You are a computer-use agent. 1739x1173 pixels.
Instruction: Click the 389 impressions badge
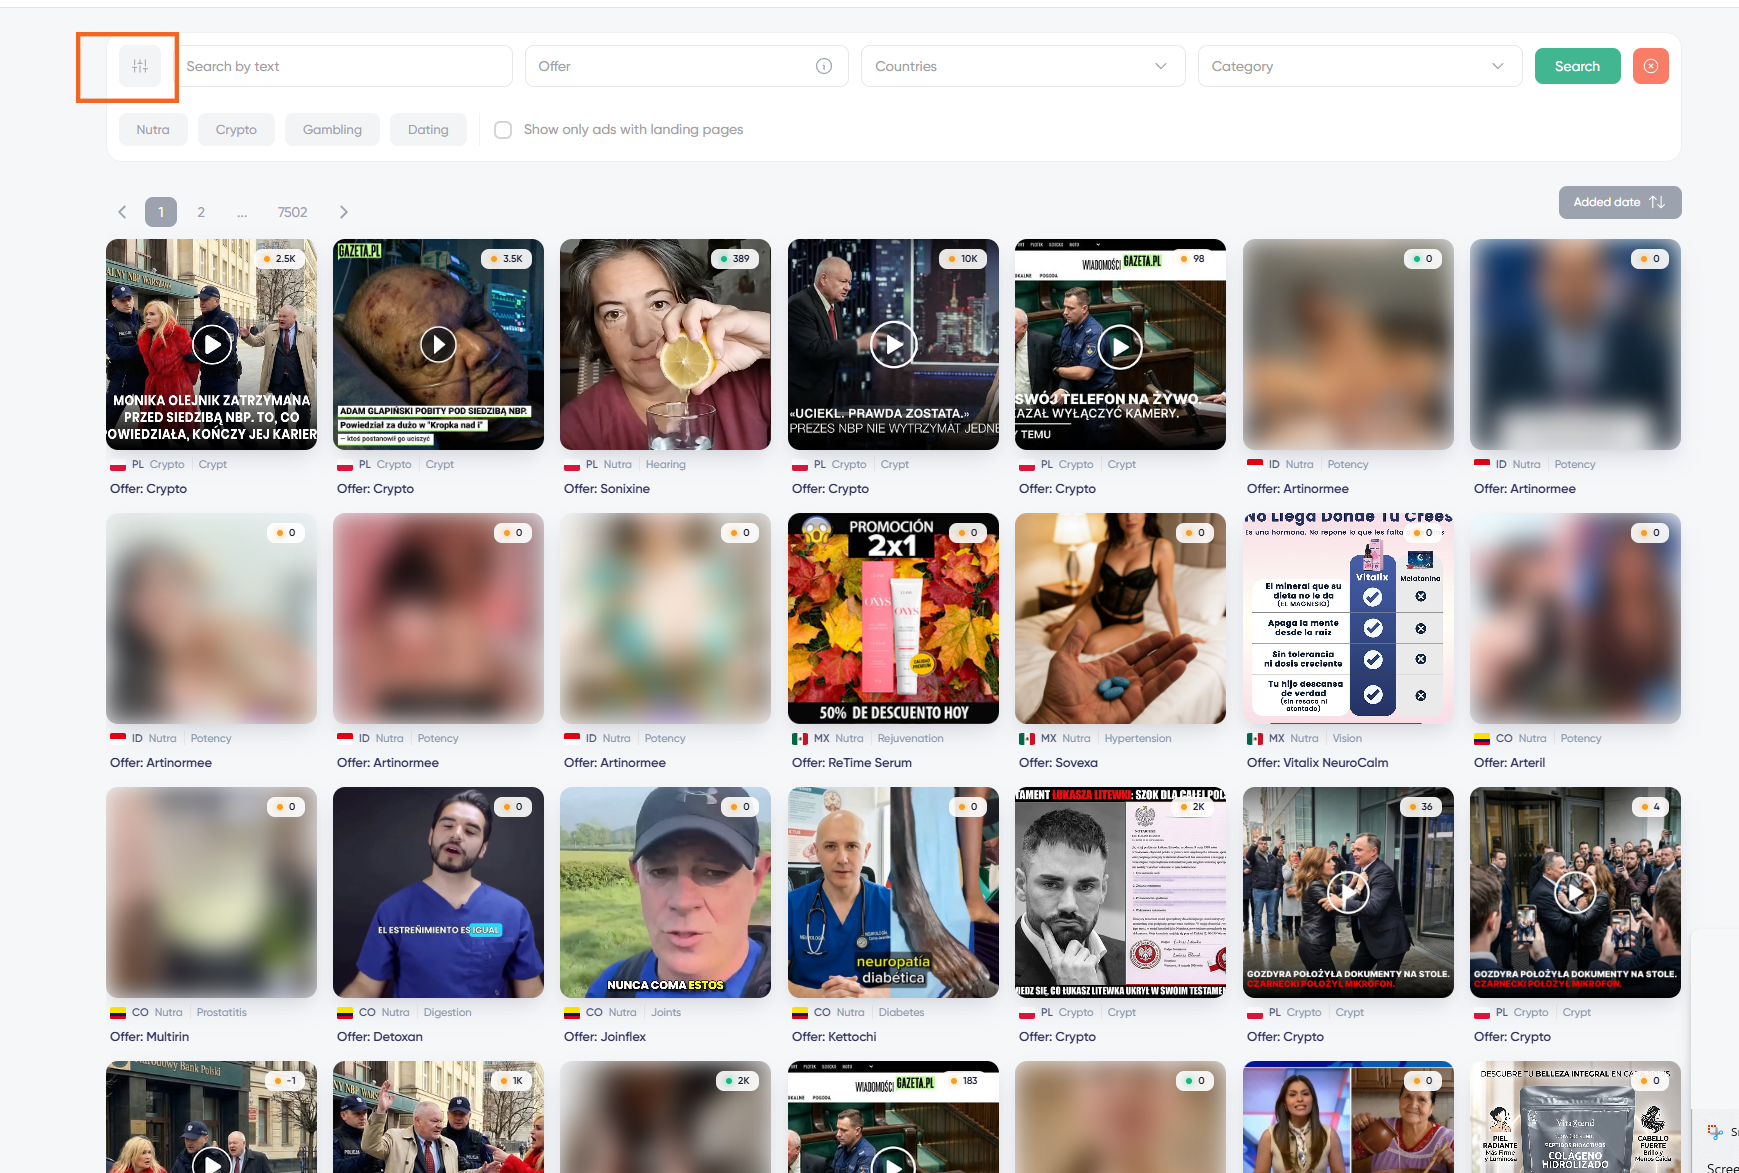tap(735, 259)
